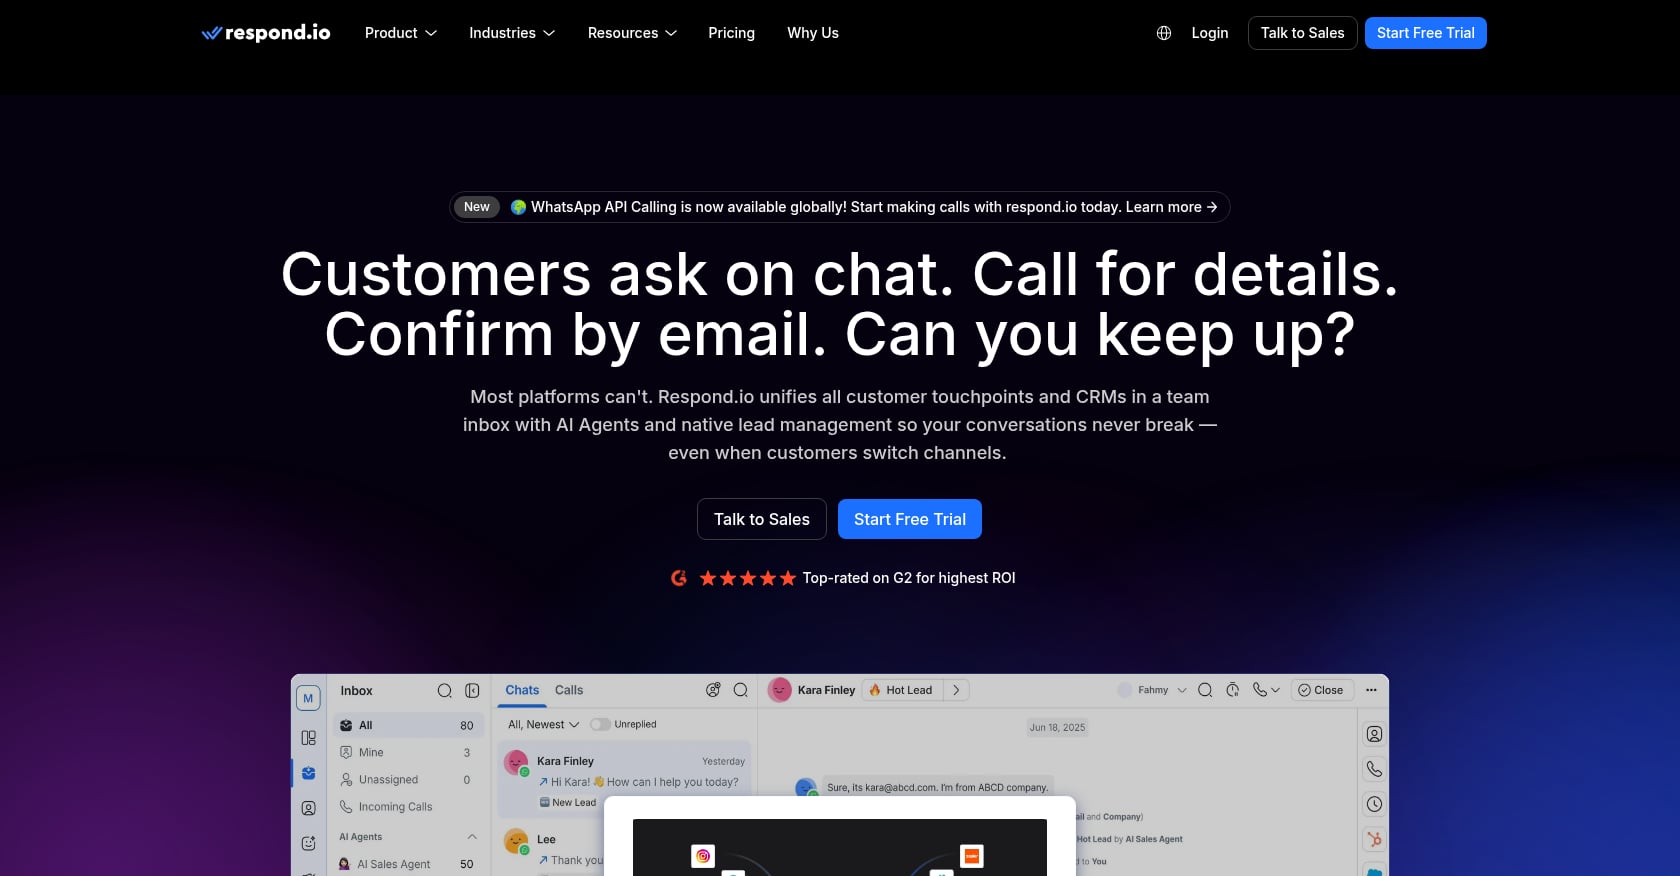
Task: Click the hero Talk to Sales button
Action: [762, 519]
